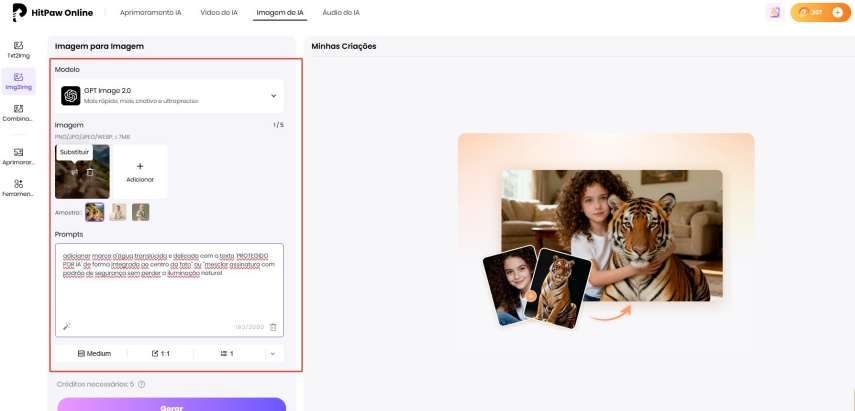Open the Combinar sidebar tool

coord(18,113)
